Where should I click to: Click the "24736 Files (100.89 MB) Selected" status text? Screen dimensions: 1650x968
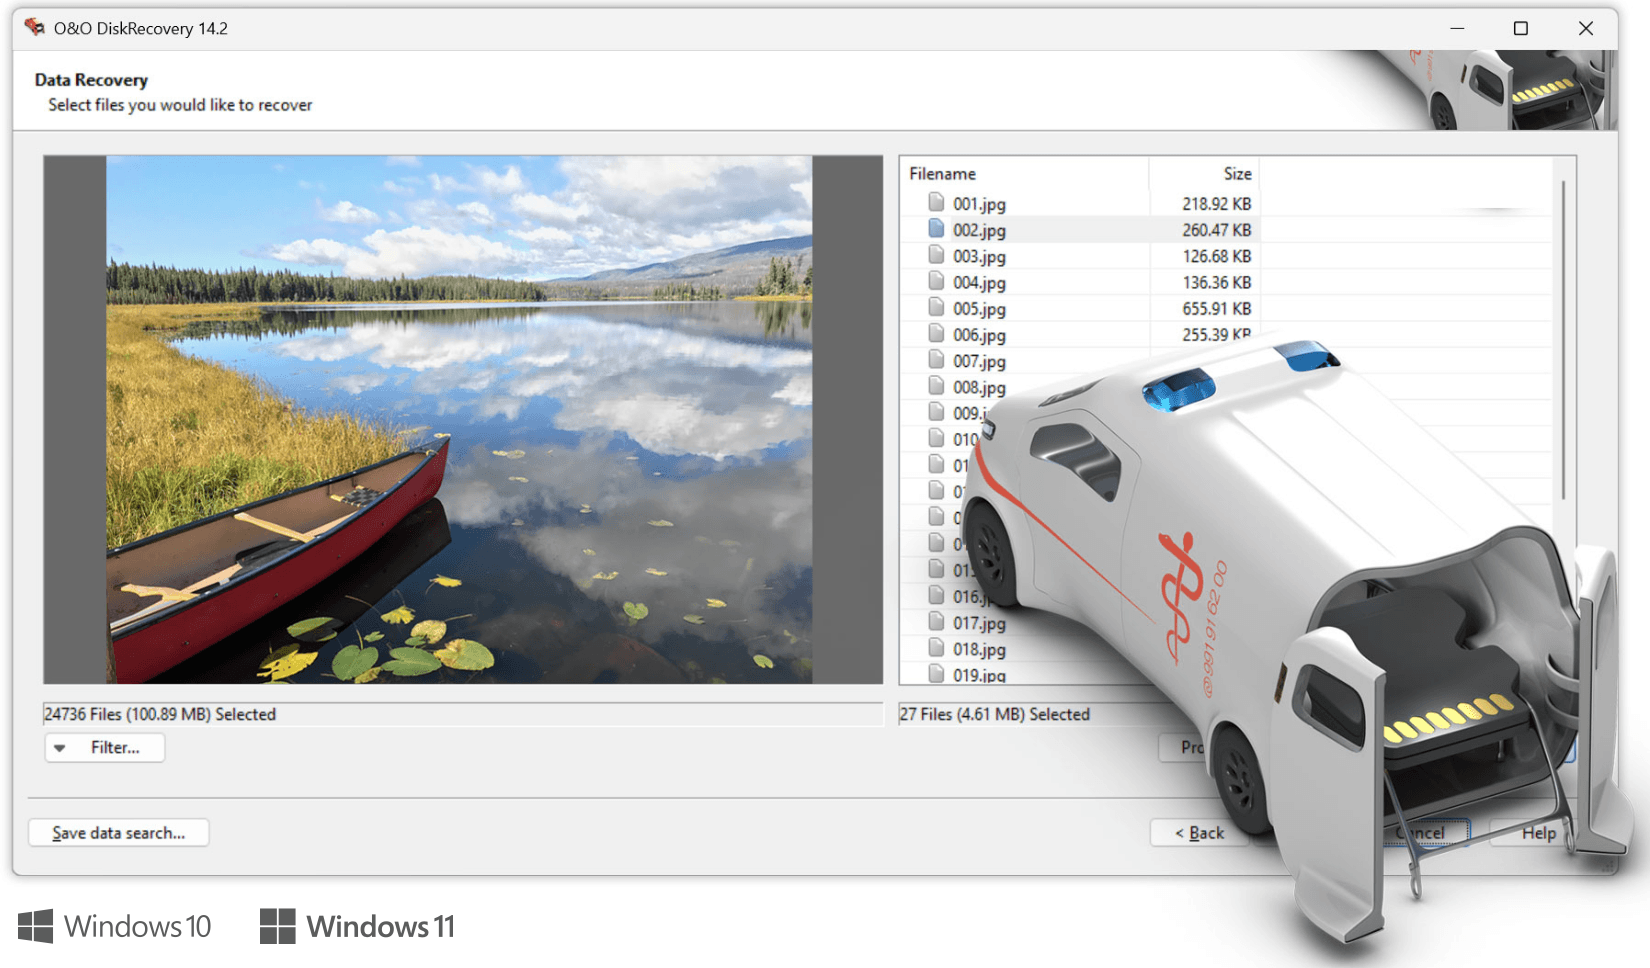coord(160,714)
